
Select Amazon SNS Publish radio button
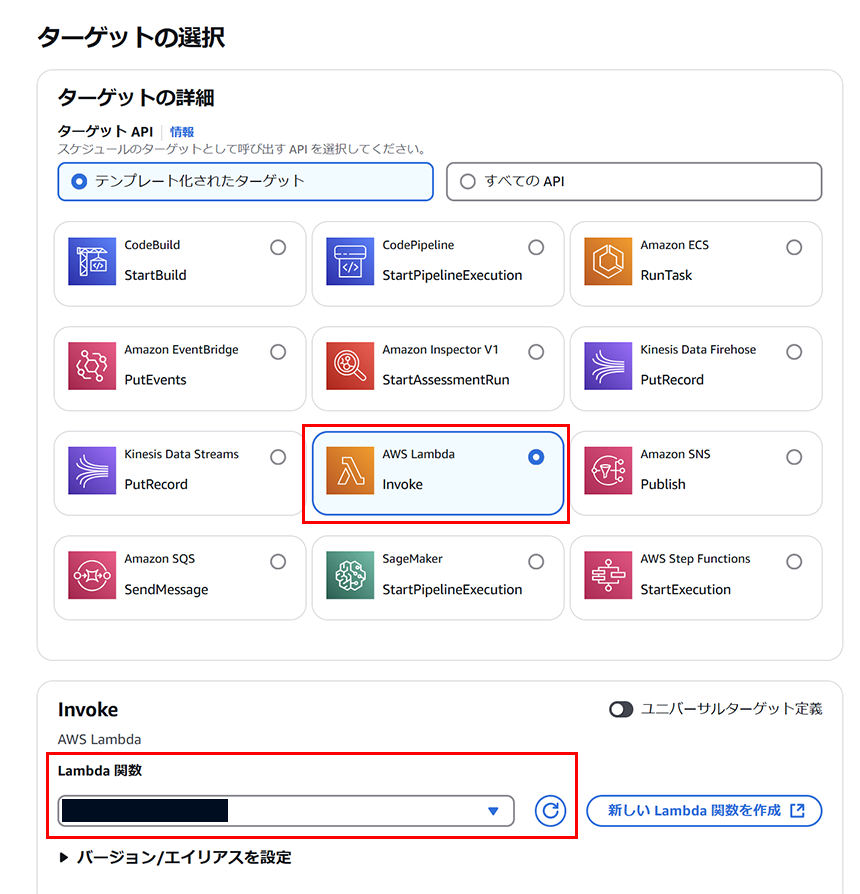coord(794,457)
